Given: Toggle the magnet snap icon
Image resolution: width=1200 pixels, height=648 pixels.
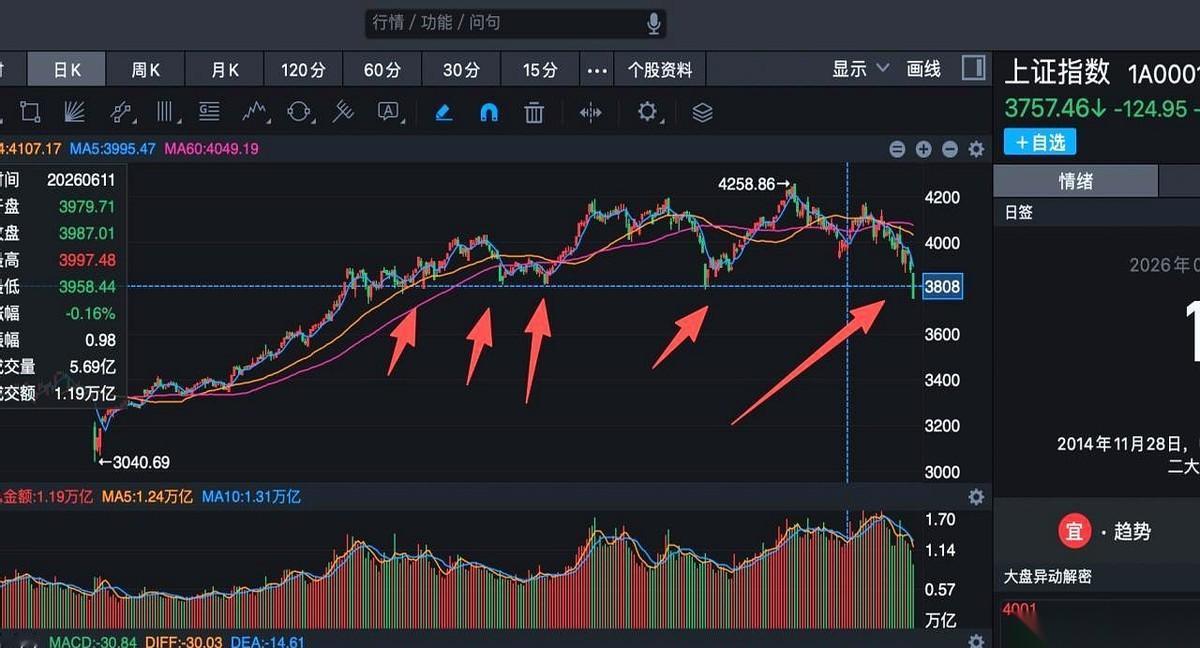Looking at the screenshot, I should [x=489, y=112].
